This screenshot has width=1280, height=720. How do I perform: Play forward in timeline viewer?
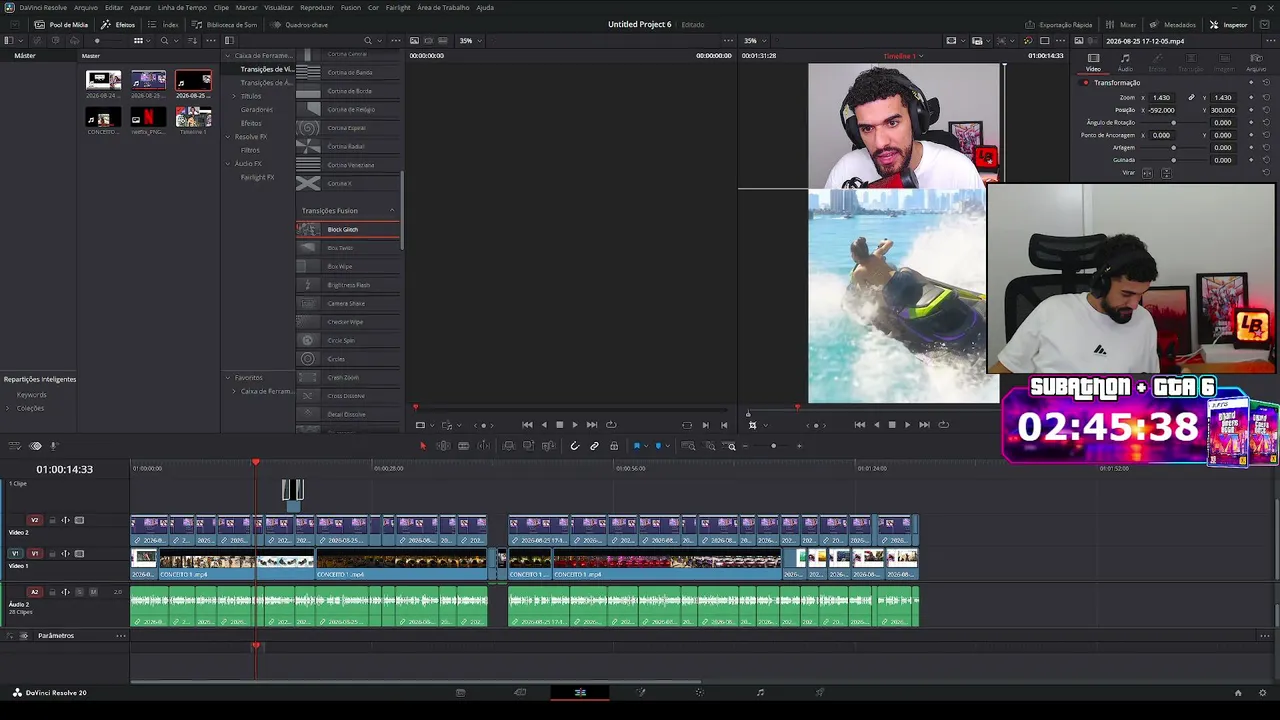point(908,425)
